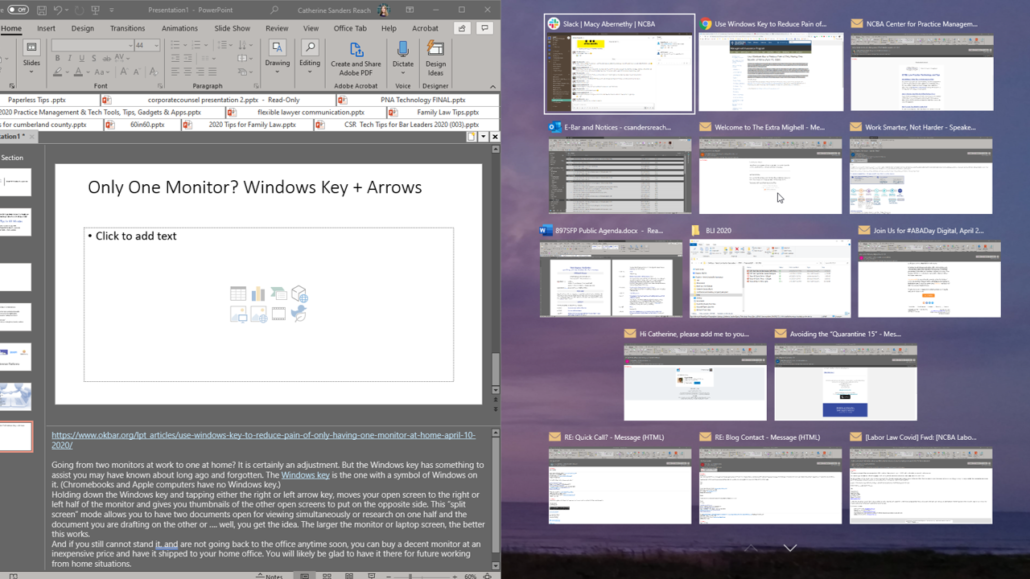Image resolution: width=1030 pixels, height=579 pixels.
Task: Open the Transitions ribbon tab
Action: (x=127, y=29)
